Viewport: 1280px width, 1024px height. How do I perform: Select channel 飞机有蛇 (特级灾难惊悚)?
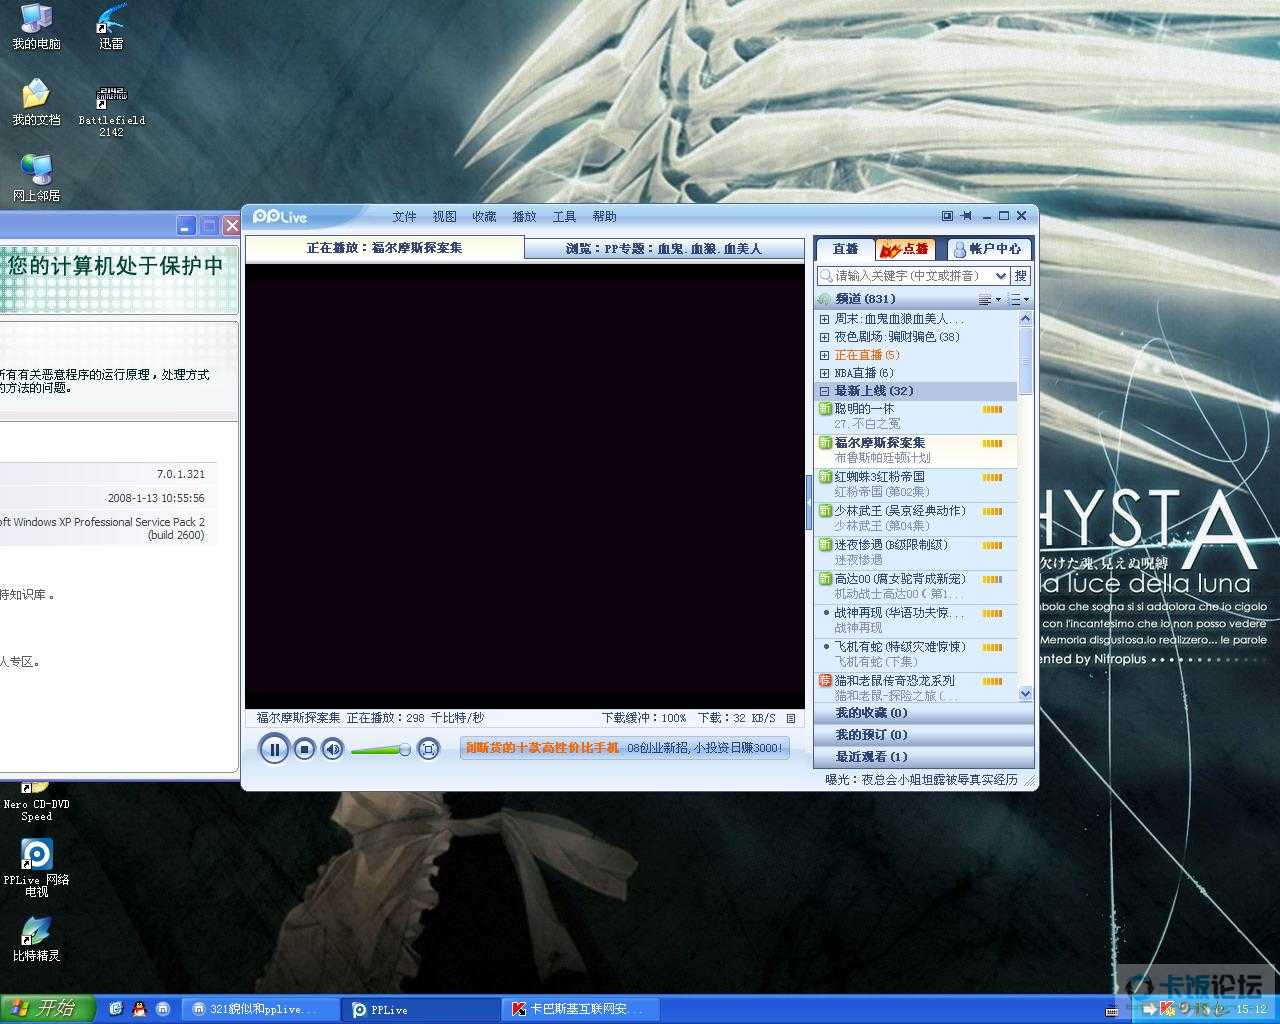pos(917,654)
